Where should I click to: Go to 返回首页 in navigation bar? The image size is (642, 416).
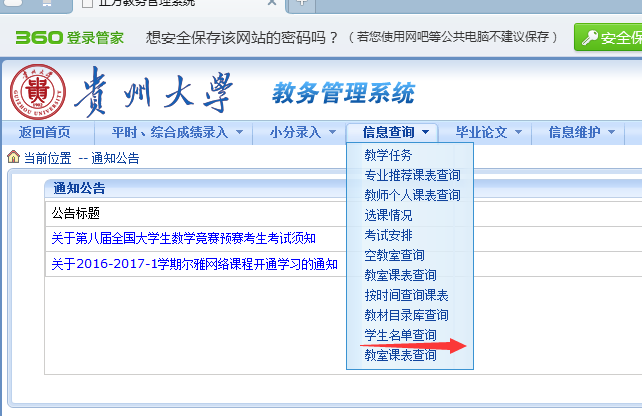[x=45, y=132]
